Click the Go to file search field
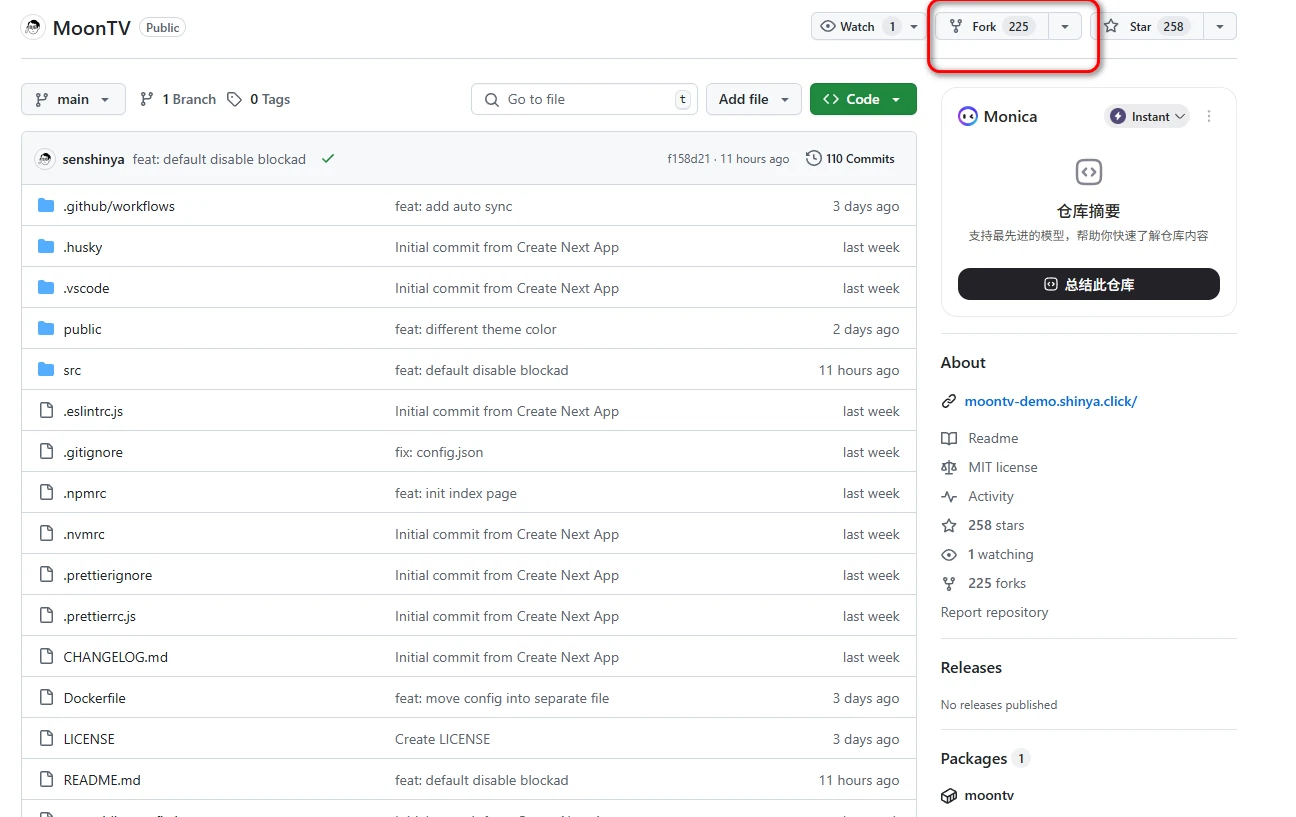The height and width of the screenshot is (817, 1296). [x=584, y=99]
